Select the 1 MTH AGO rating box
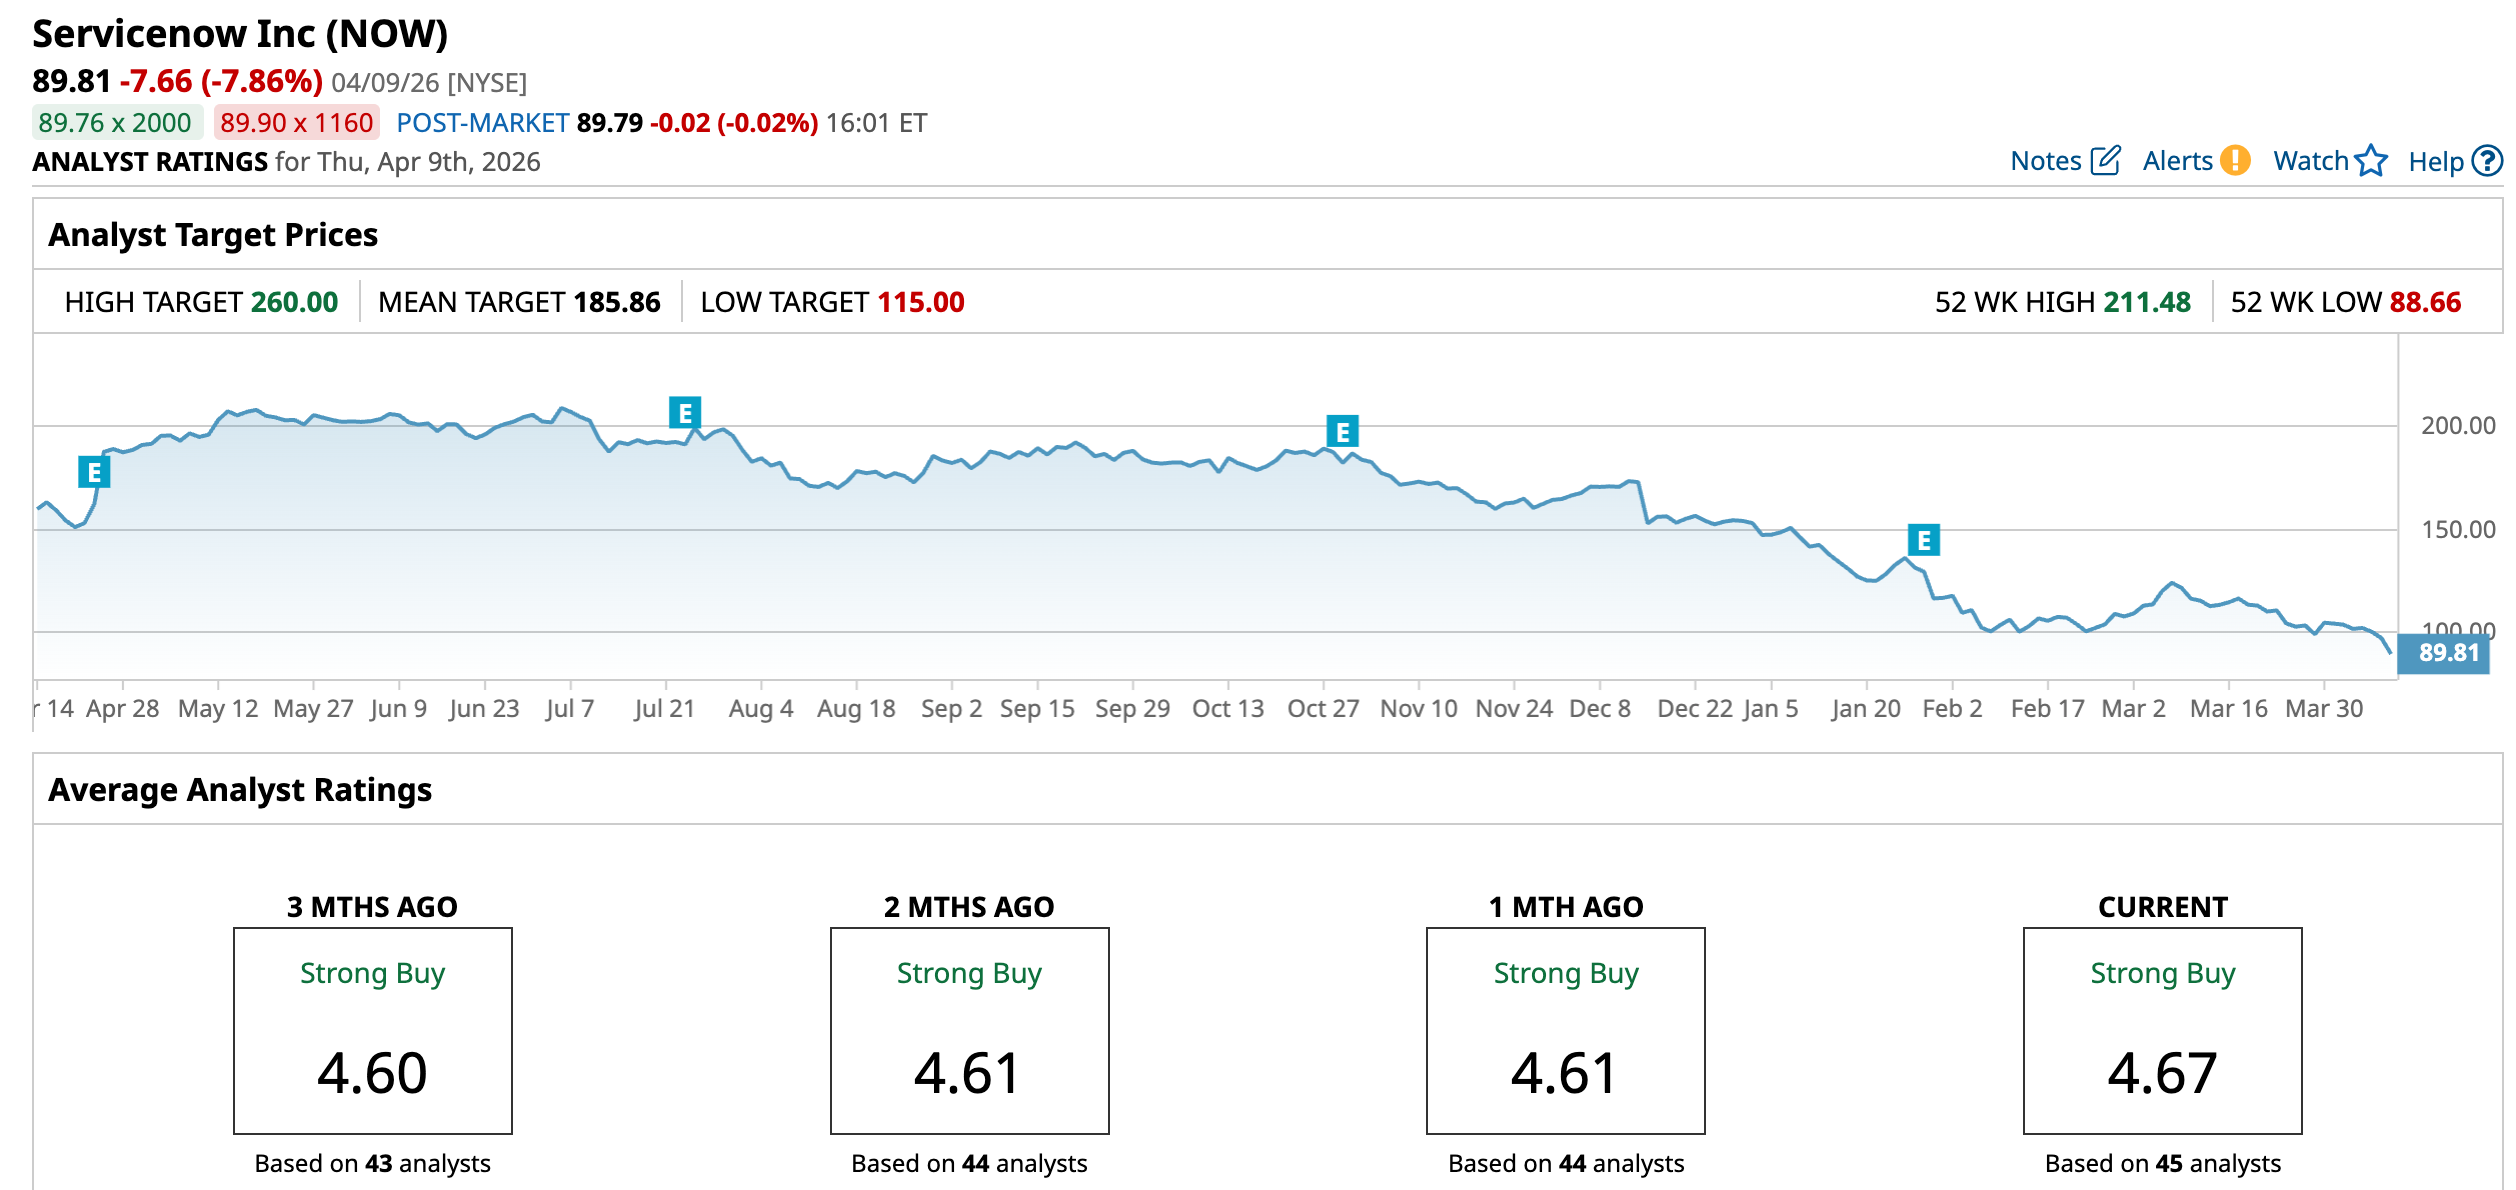Viewport: 2516px width, 1190px height. point(1565,1030)
